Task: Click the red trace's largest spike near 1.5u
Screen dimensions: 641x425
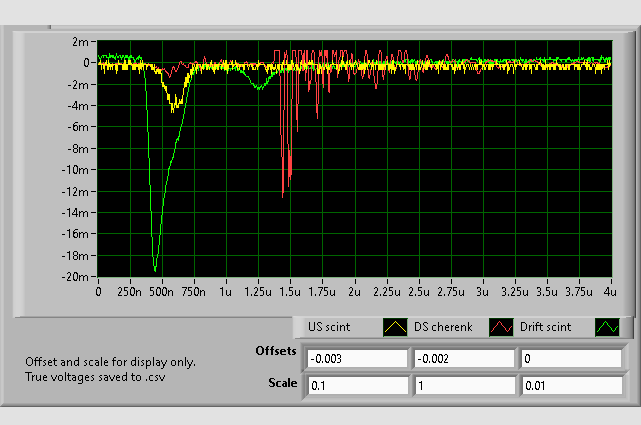Action: pyautogui.click(x=283, y=195)
